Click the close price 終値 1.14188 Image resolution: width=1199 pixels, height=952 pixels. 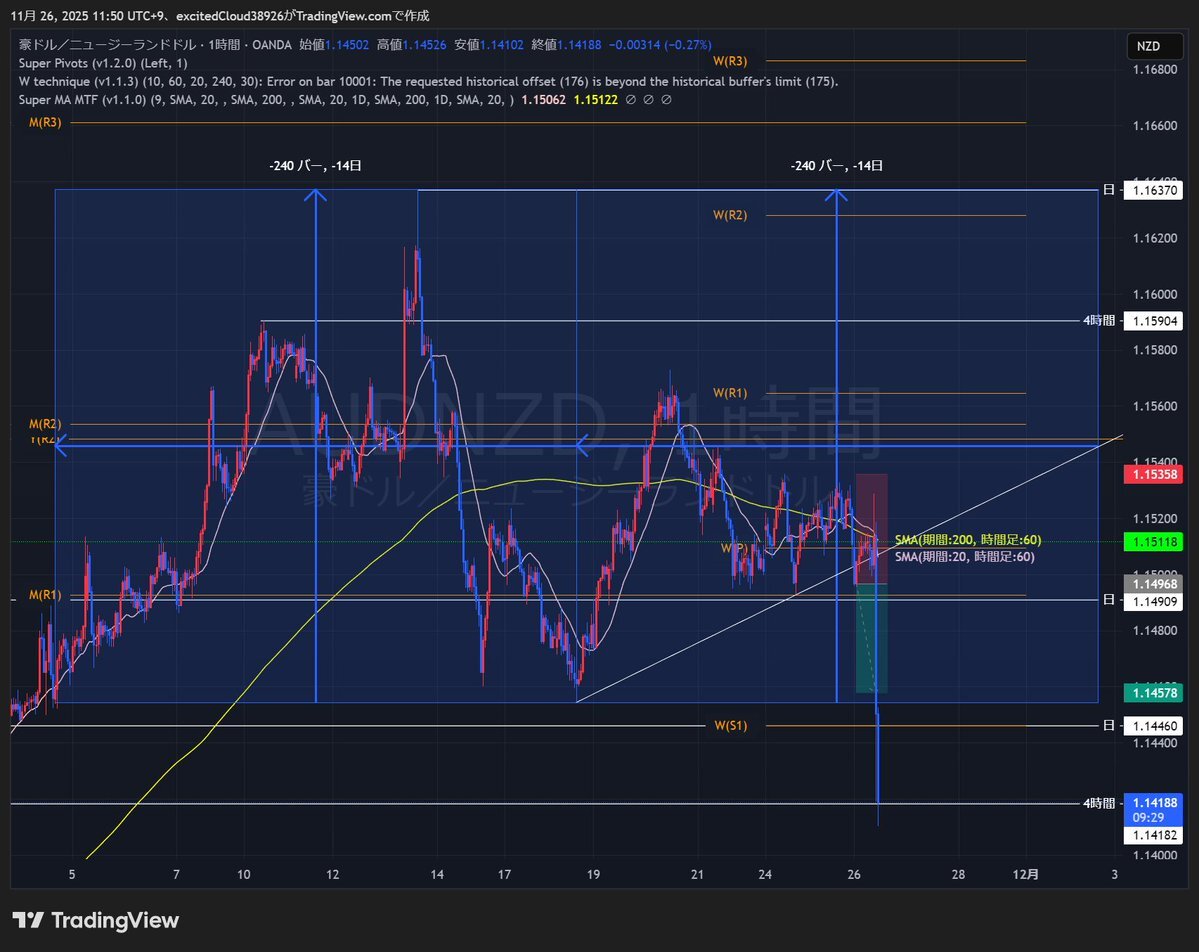tap(567, 44)
